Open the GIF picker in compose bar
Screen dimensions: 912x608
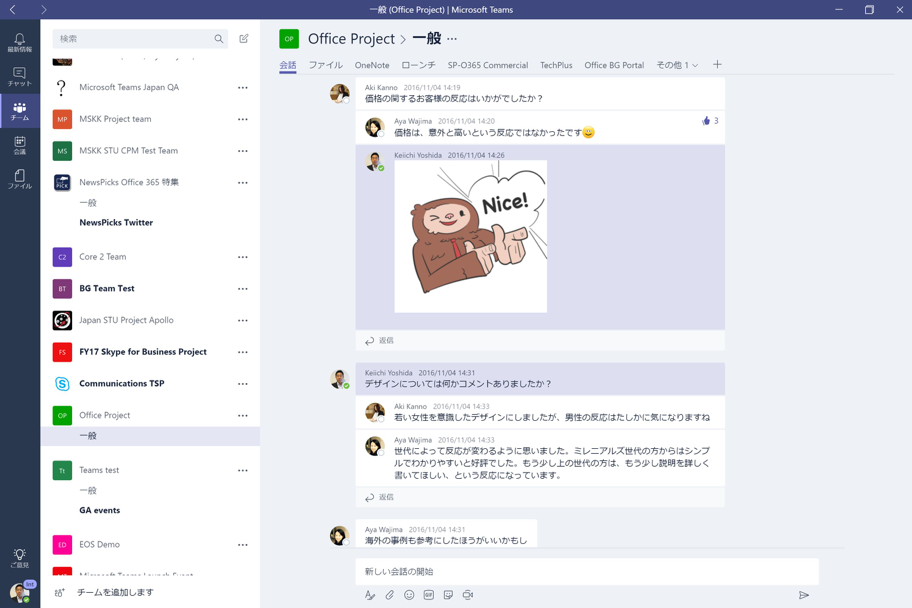[x=428, y=595]
